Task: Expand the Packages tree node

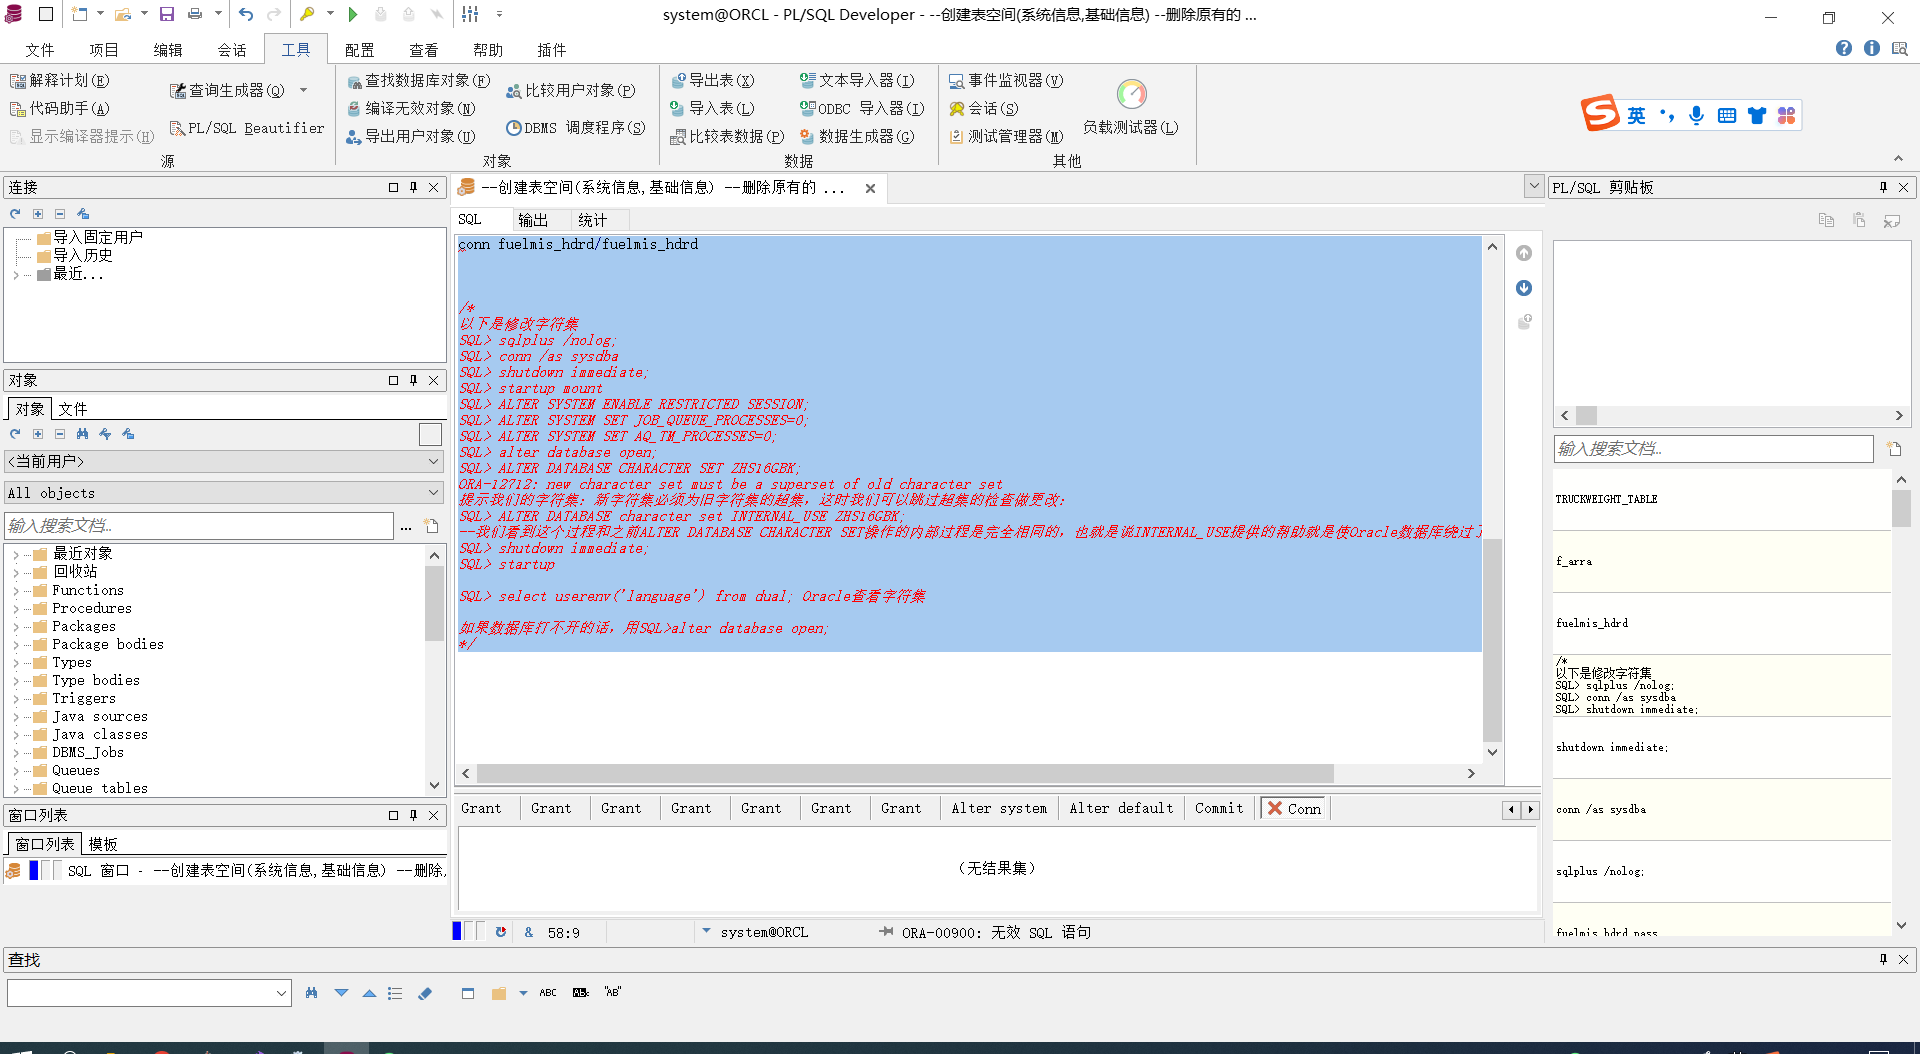Action: tap(15, 626)
